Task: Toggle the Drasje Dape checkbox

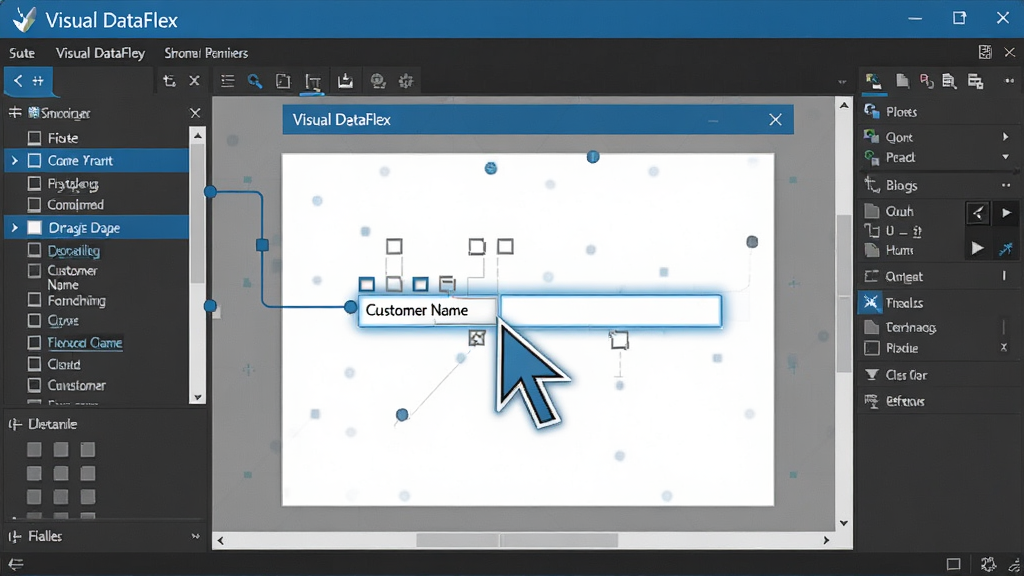Action: point(35,227)
